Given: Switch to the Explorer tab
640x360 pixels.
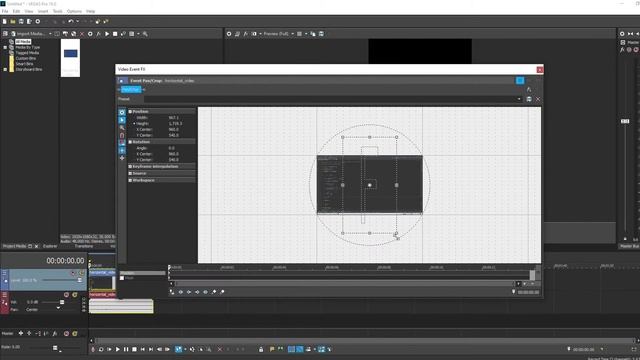Looking at the screenshot, I should 50,246.
